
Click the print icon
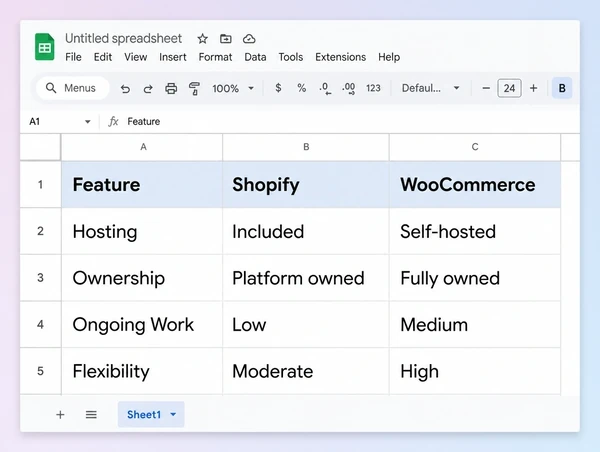pyautogui.click(x=171, y=88)
